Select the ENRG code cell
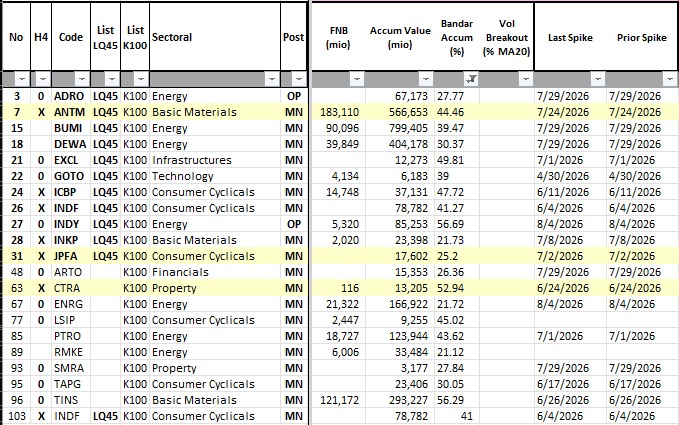The image size is (679, 425). point(71,305)
